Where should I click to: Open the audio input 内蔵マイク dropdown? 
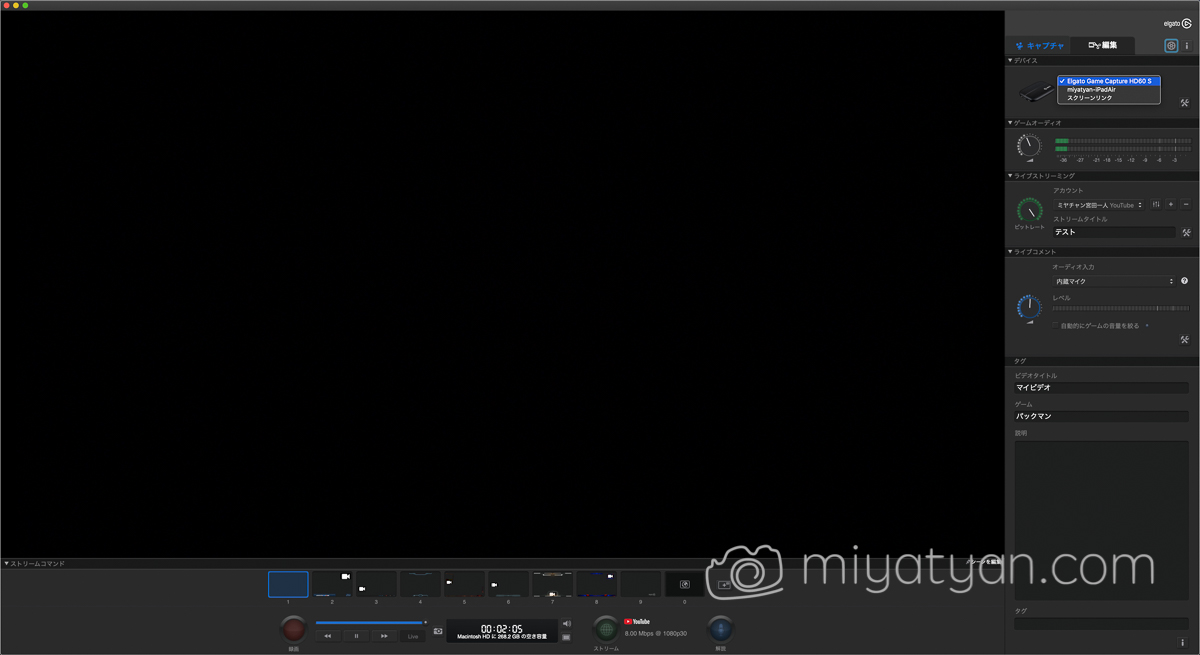click(1114, 282)
